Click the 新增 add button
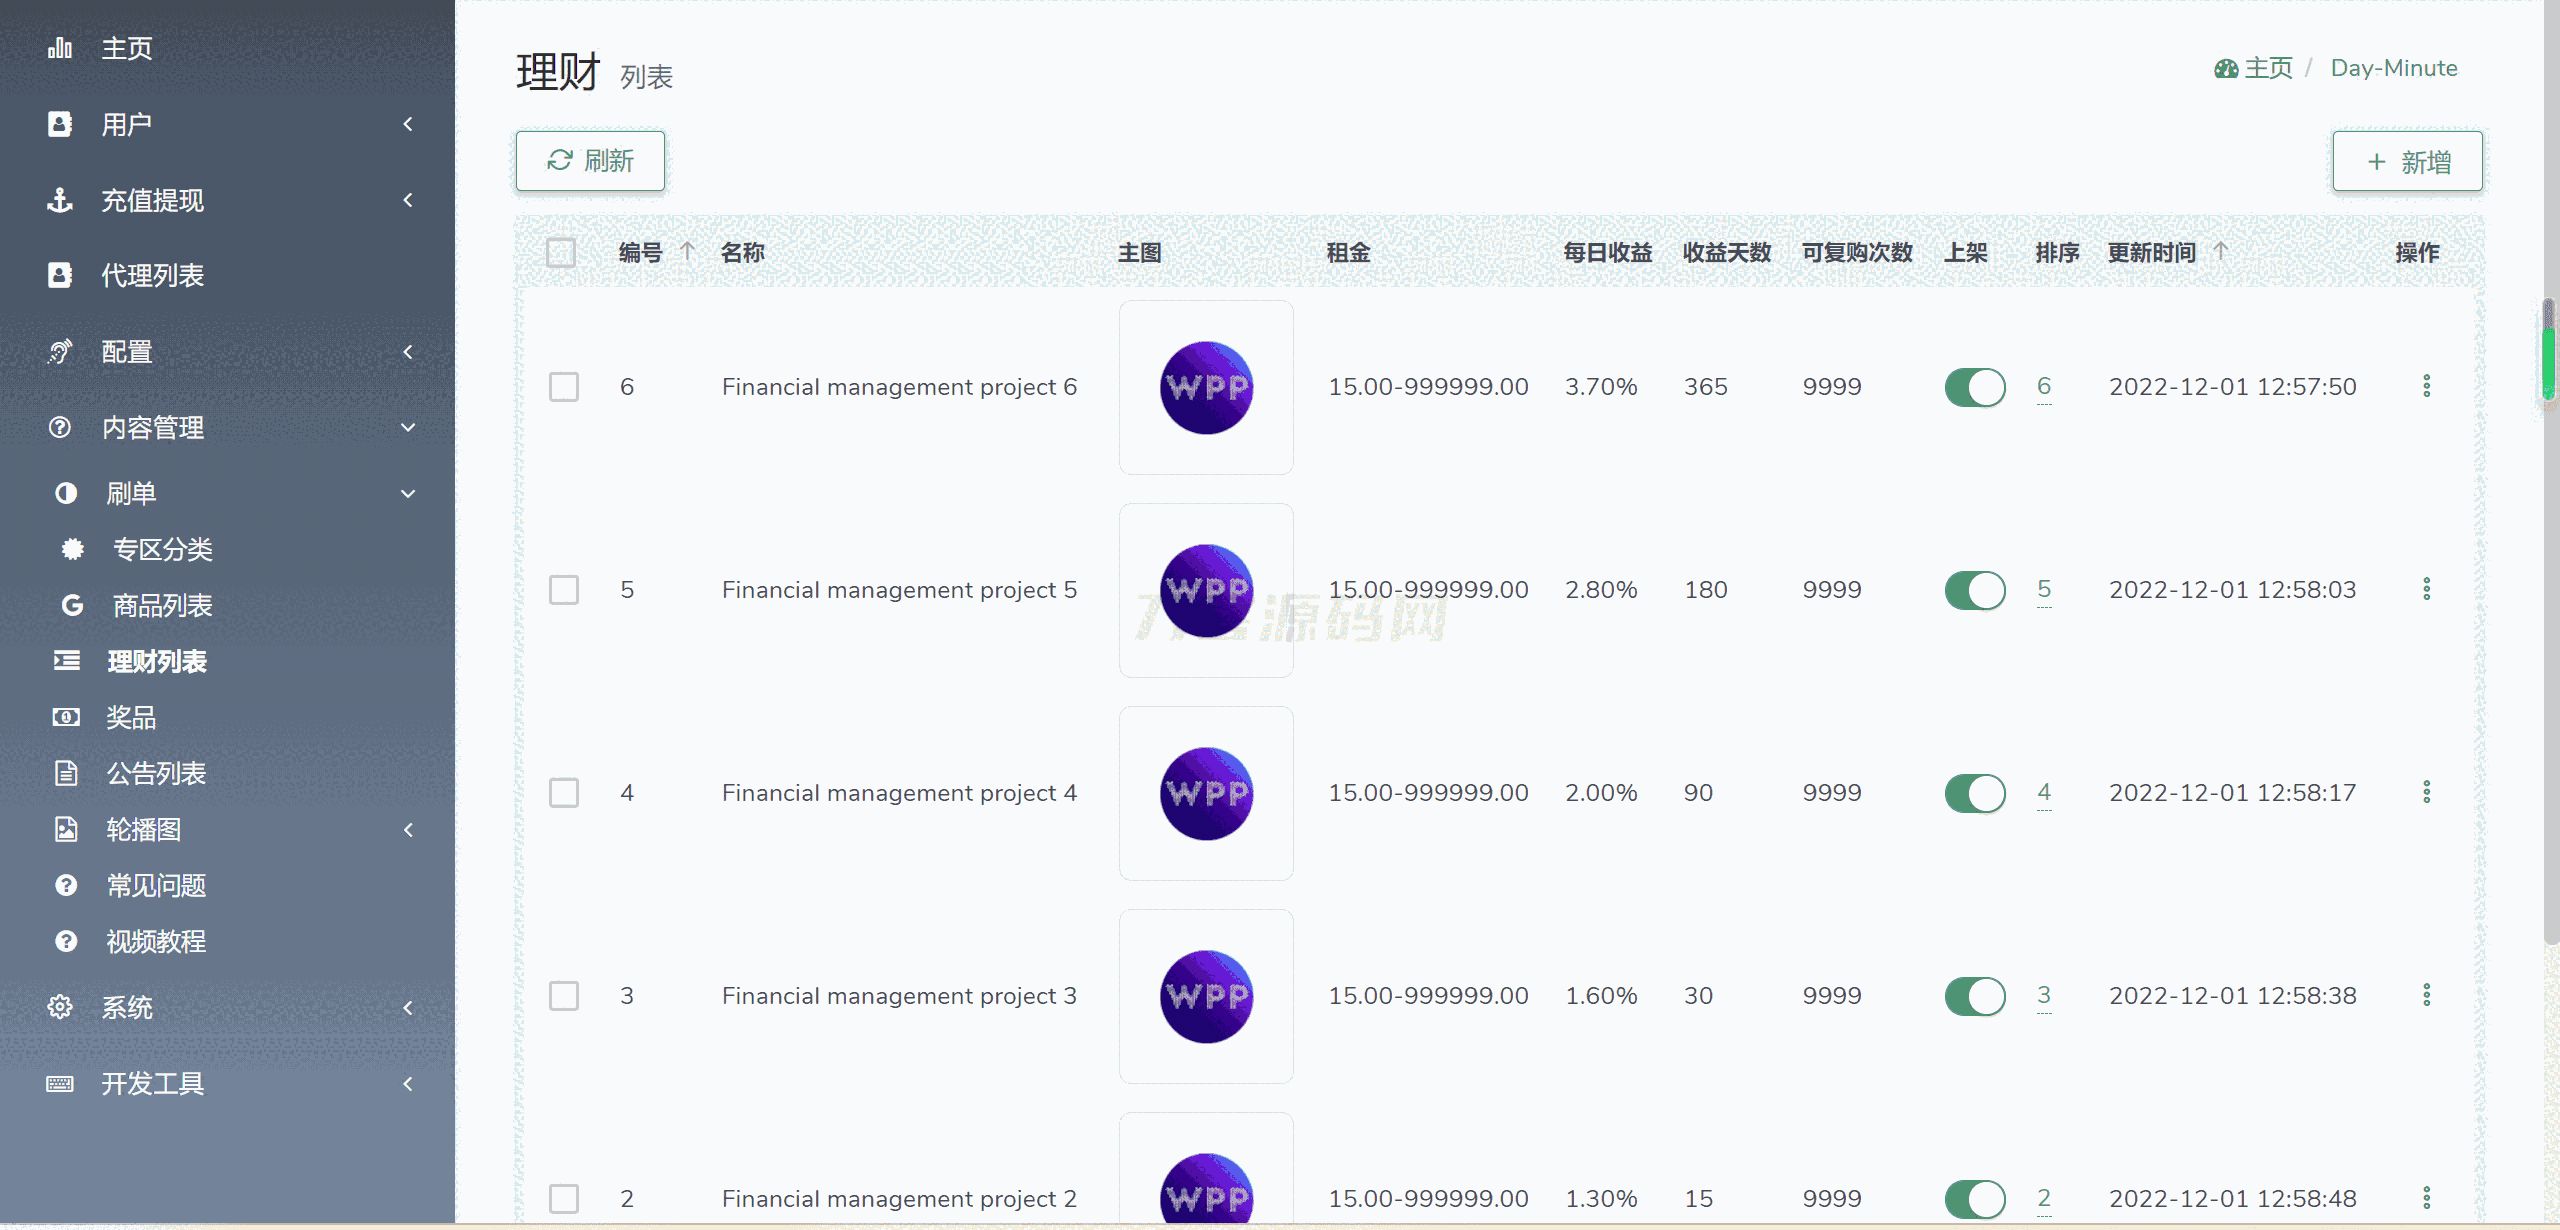The width and height of the screenshot is (2560, 1230). pos(2407,161)
